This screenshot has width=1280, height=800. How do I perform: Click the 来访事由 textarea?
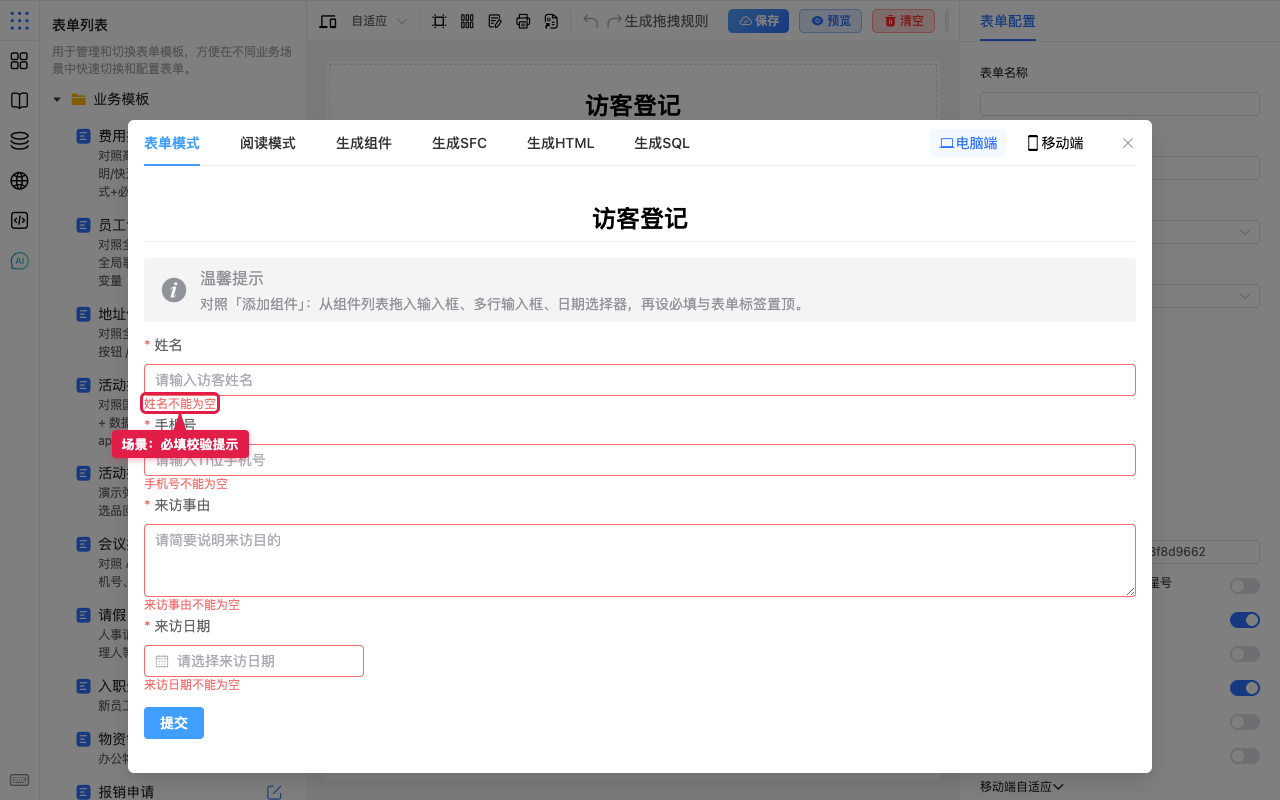click(x=640, y=560)
